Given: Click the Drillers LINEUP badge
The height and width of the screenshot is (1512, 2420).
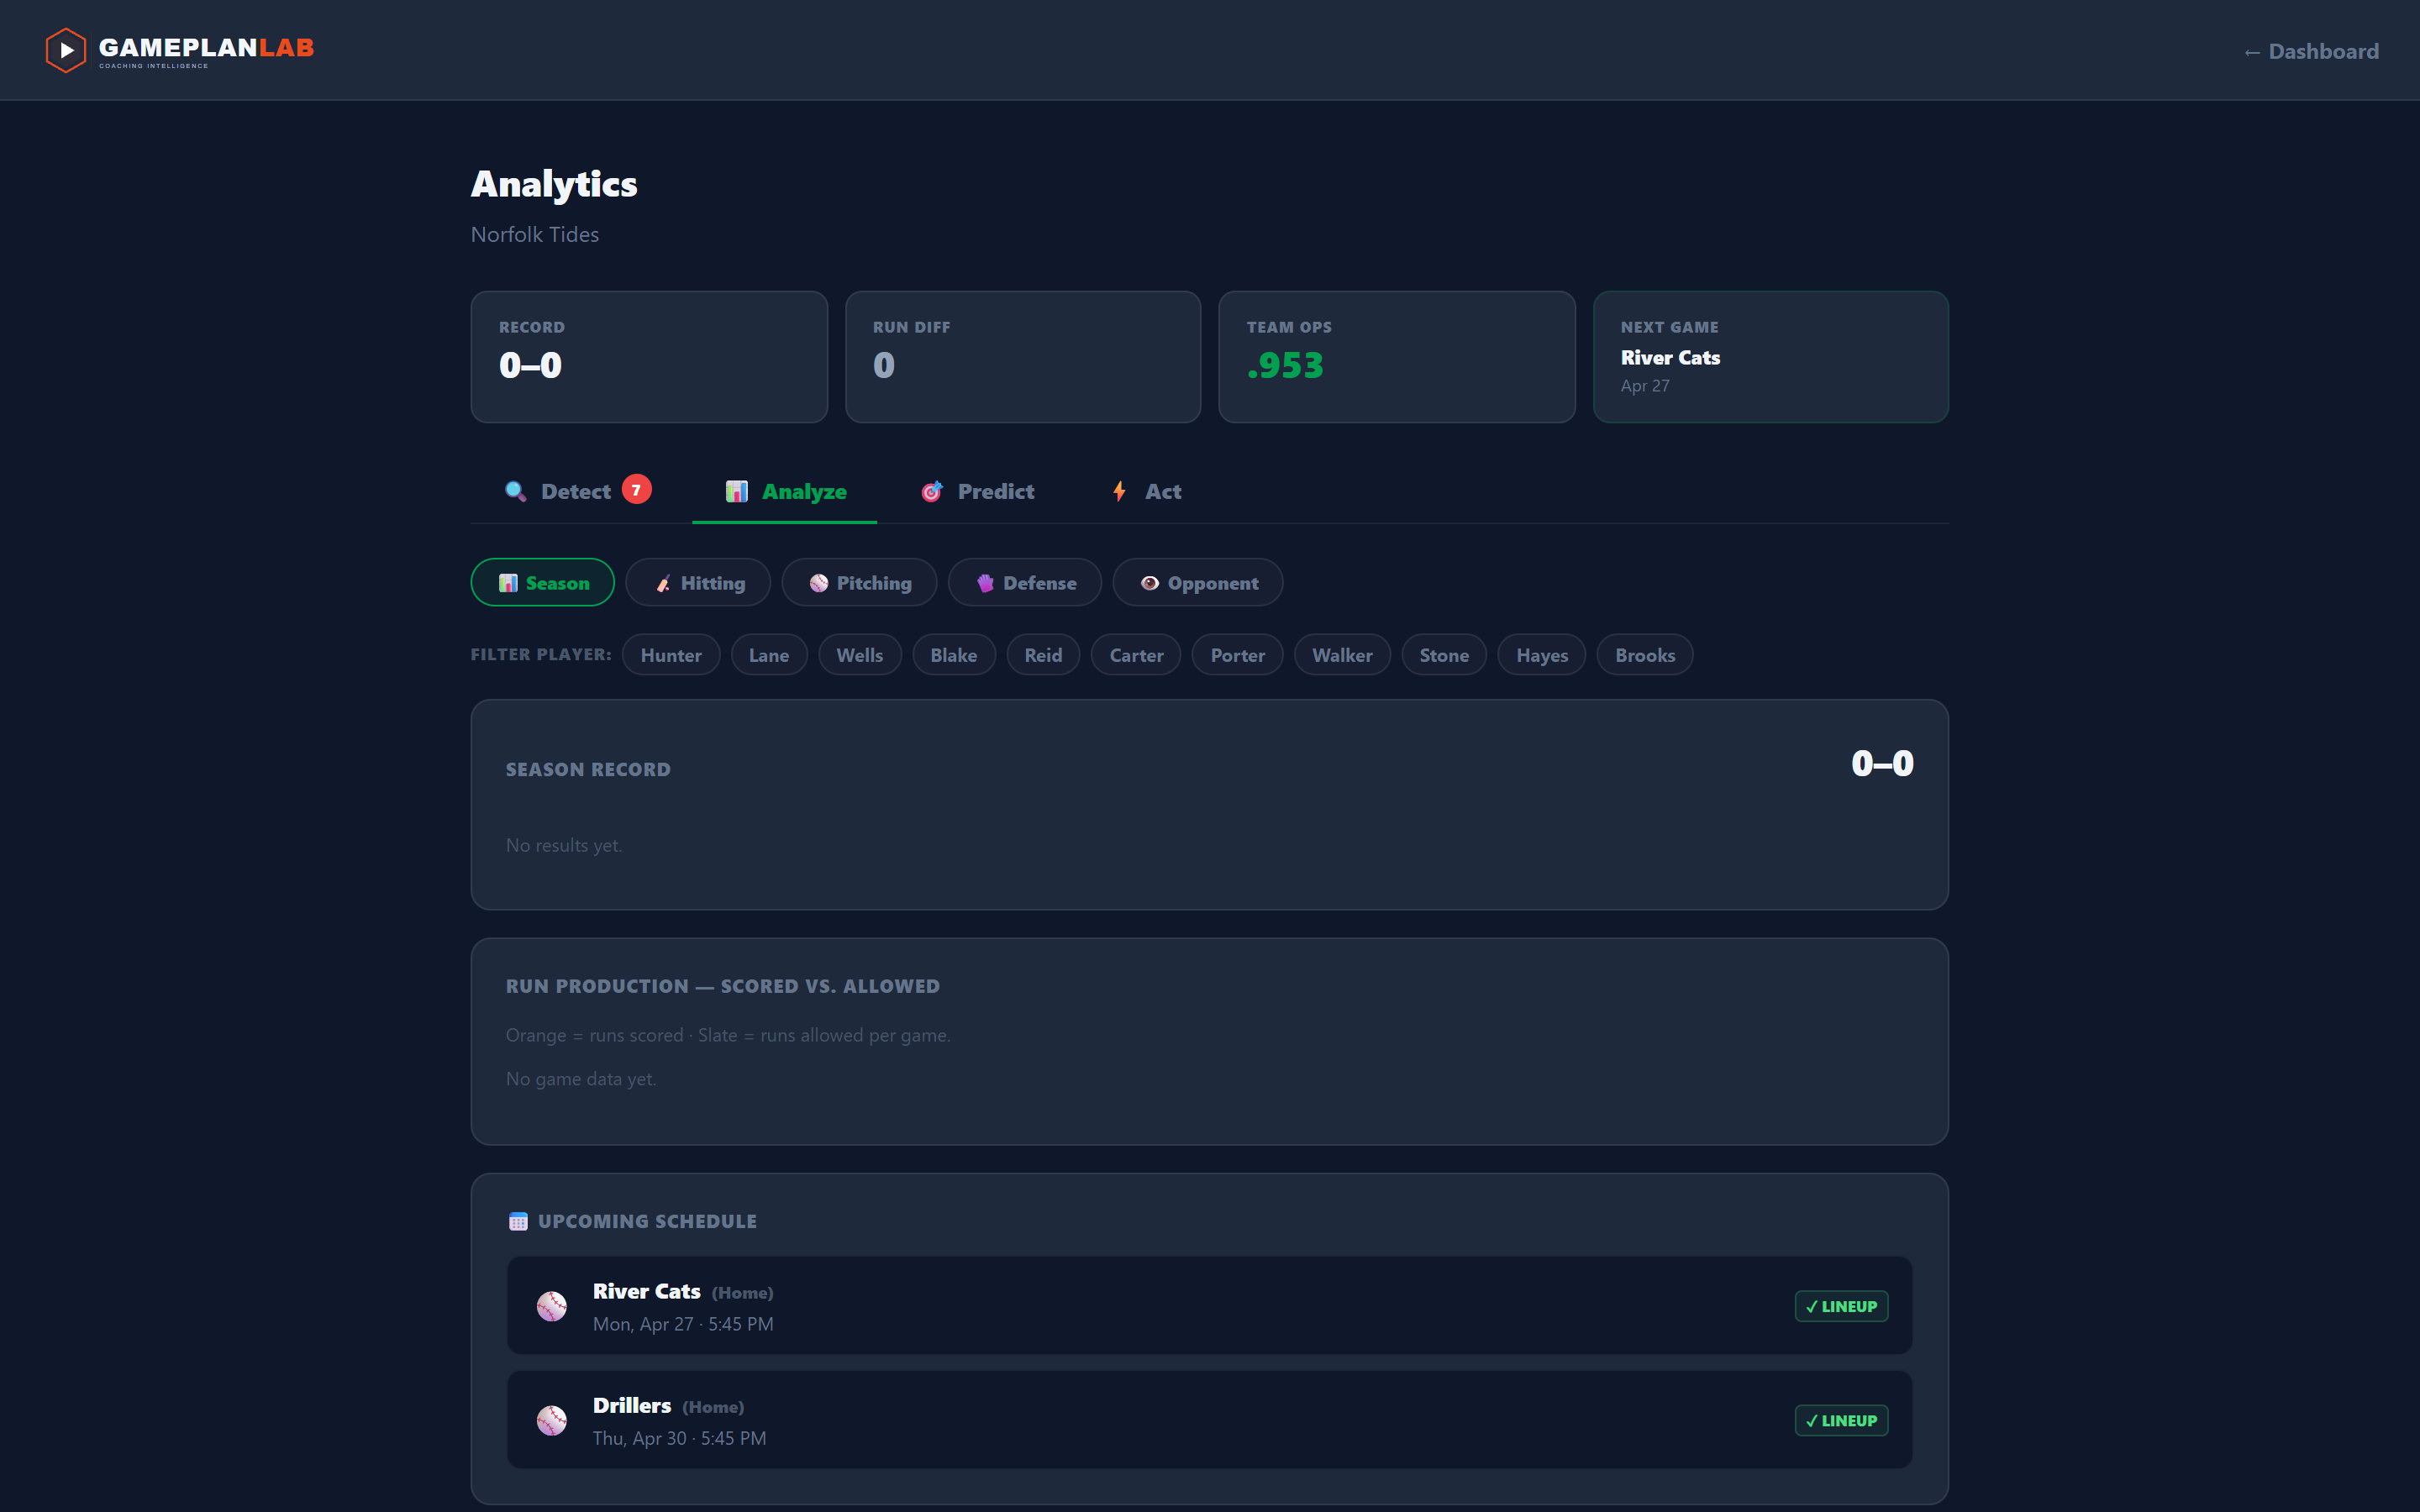Looking at the screenshot, I should pyautogui.click(x=1841, y=1420).
